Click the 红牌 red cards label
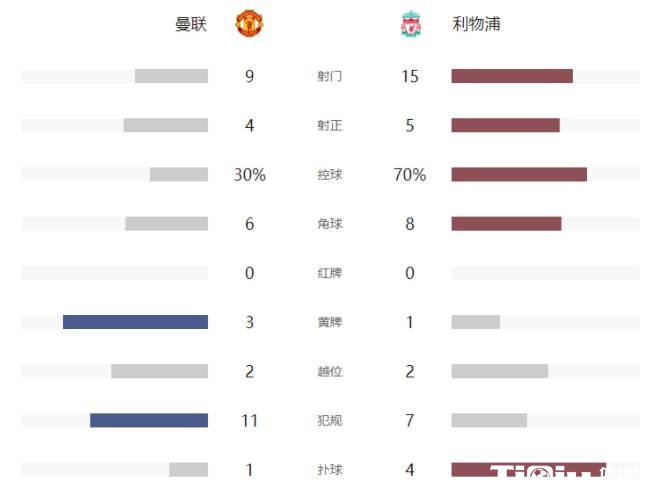The height and width of the screenshot is (498, 657). 329,273
